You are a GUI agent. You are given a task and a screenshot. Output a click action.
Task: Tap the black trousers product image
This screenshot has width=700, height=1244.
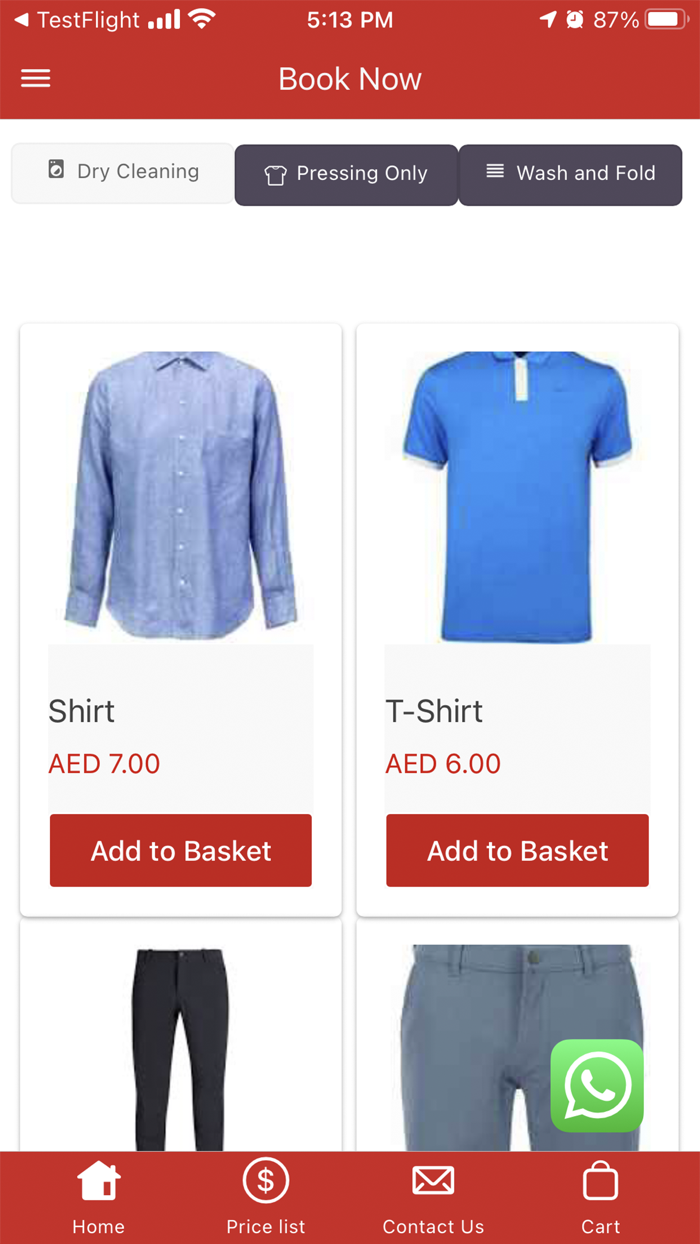pyautogui.click(x=180, y=1048)
